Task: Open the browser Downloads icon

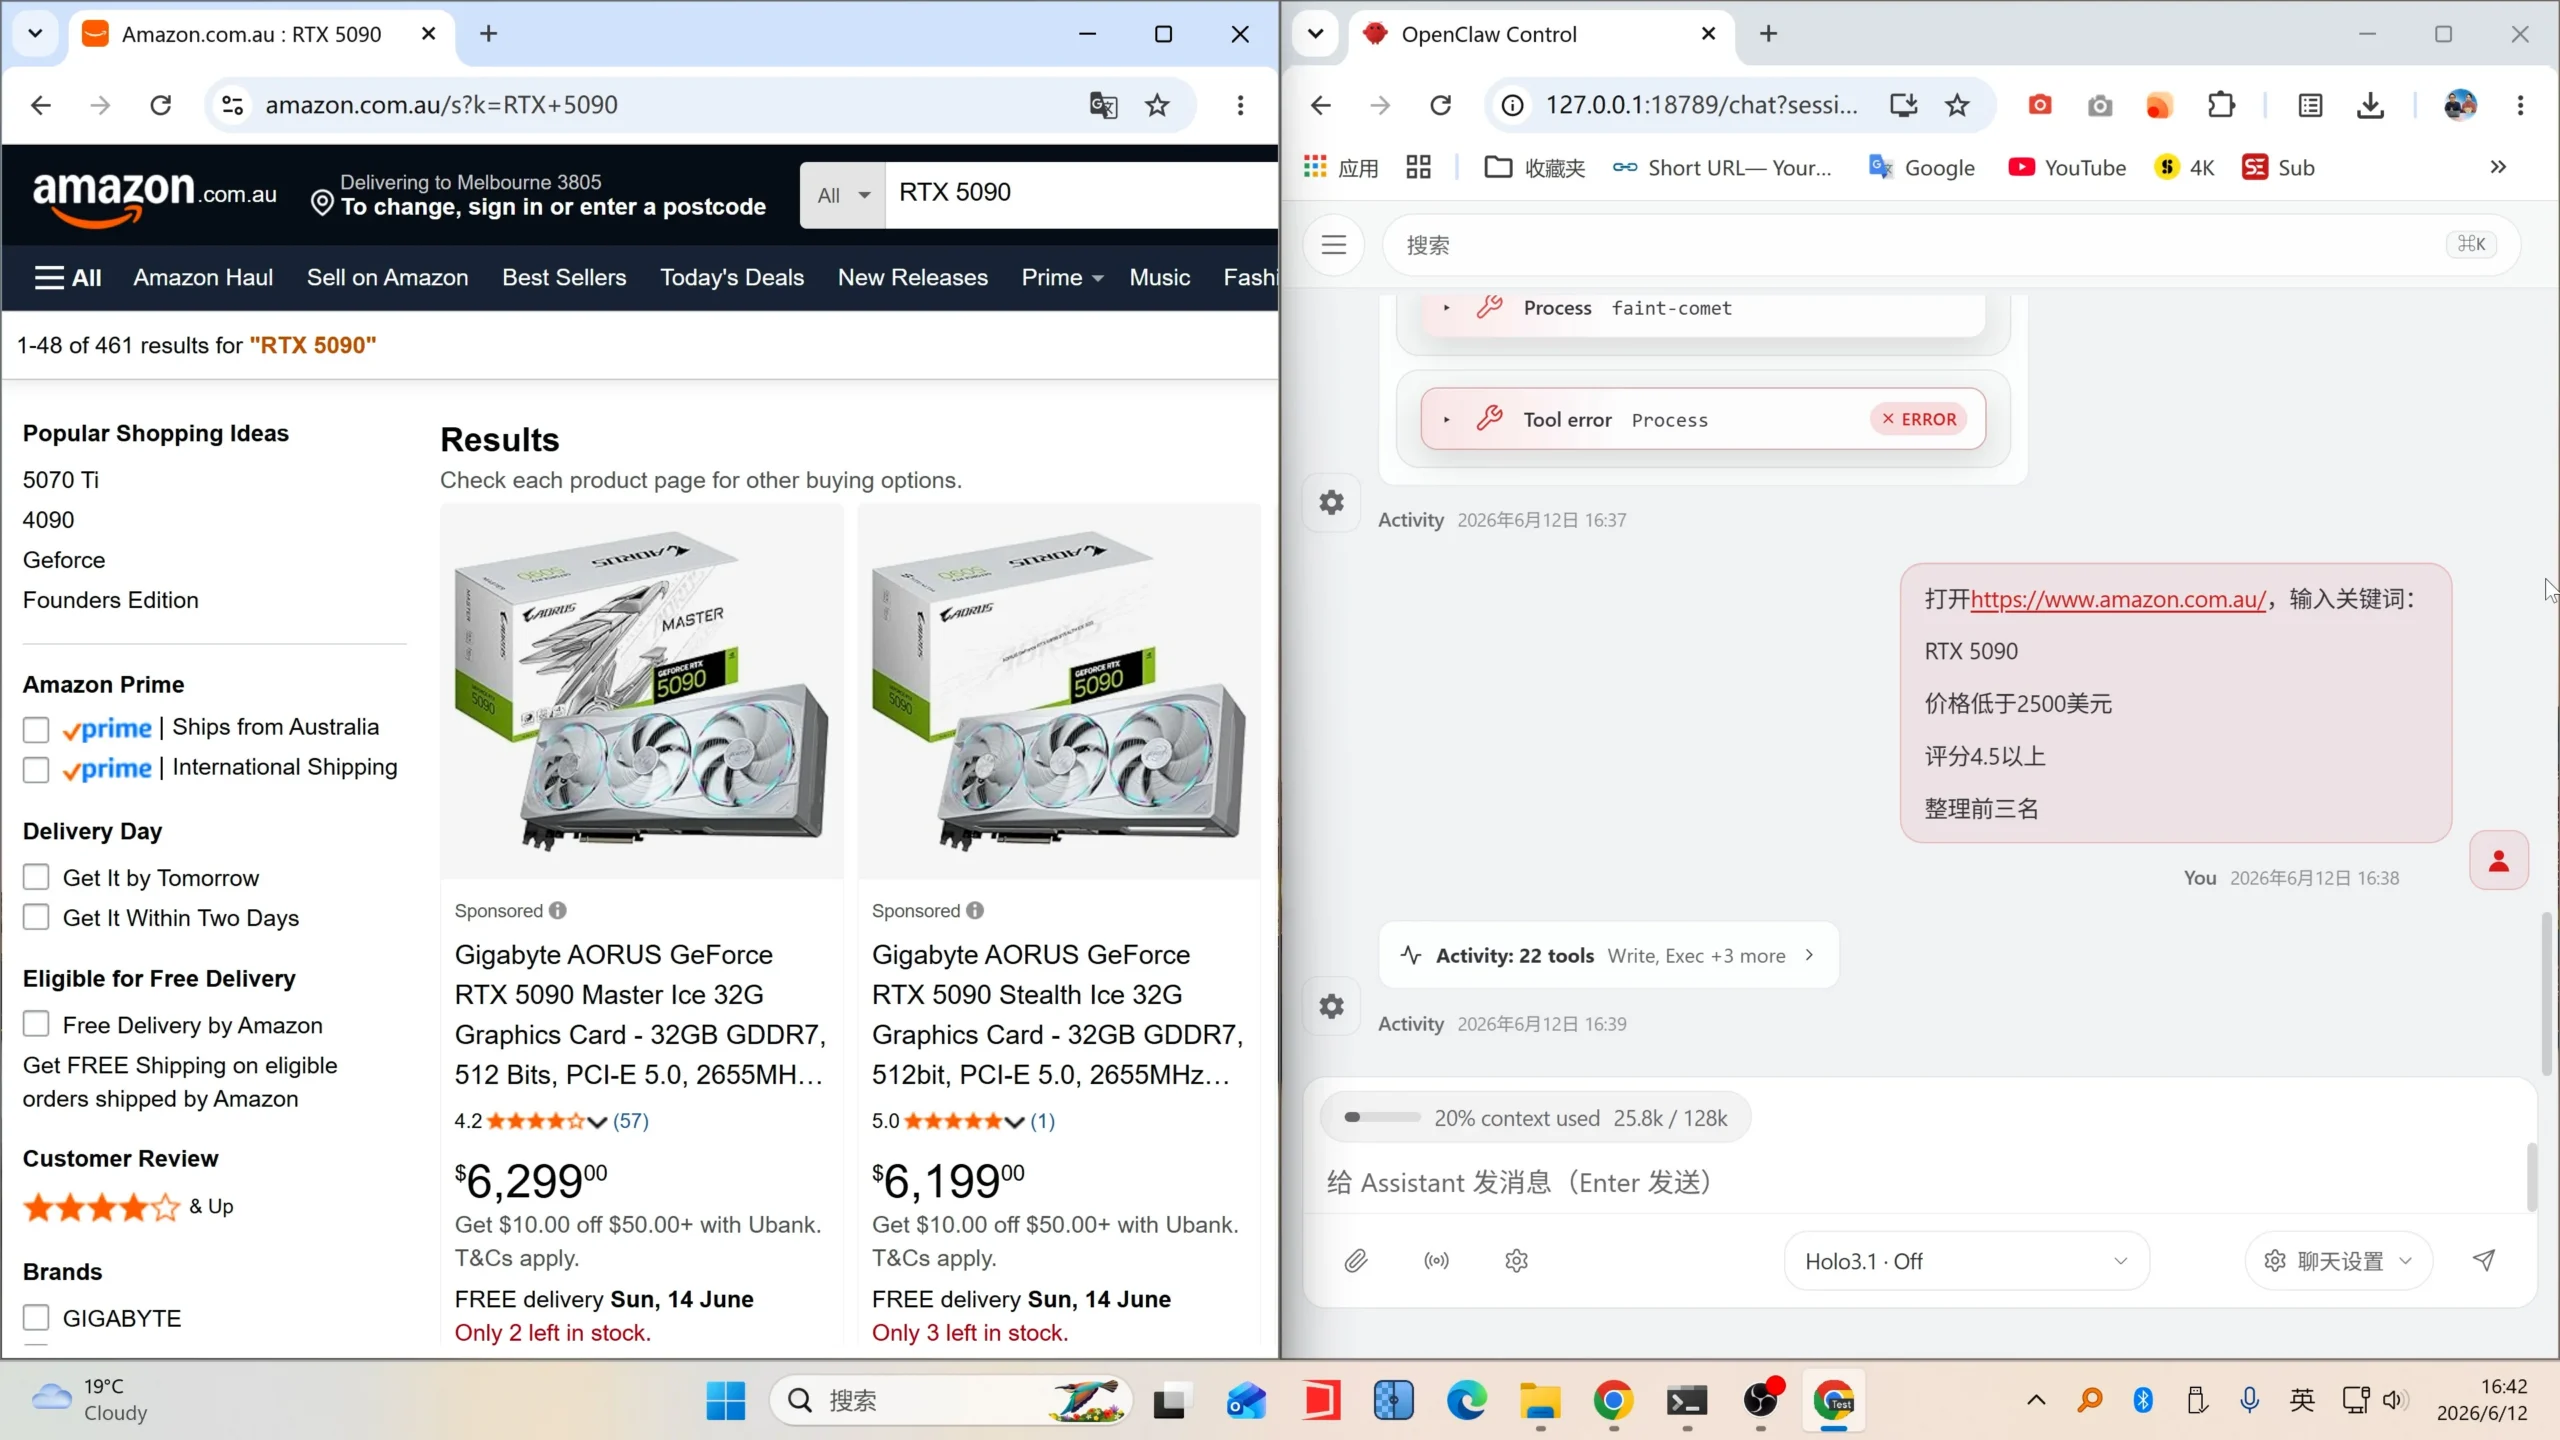Action: tap(2371, 105)
